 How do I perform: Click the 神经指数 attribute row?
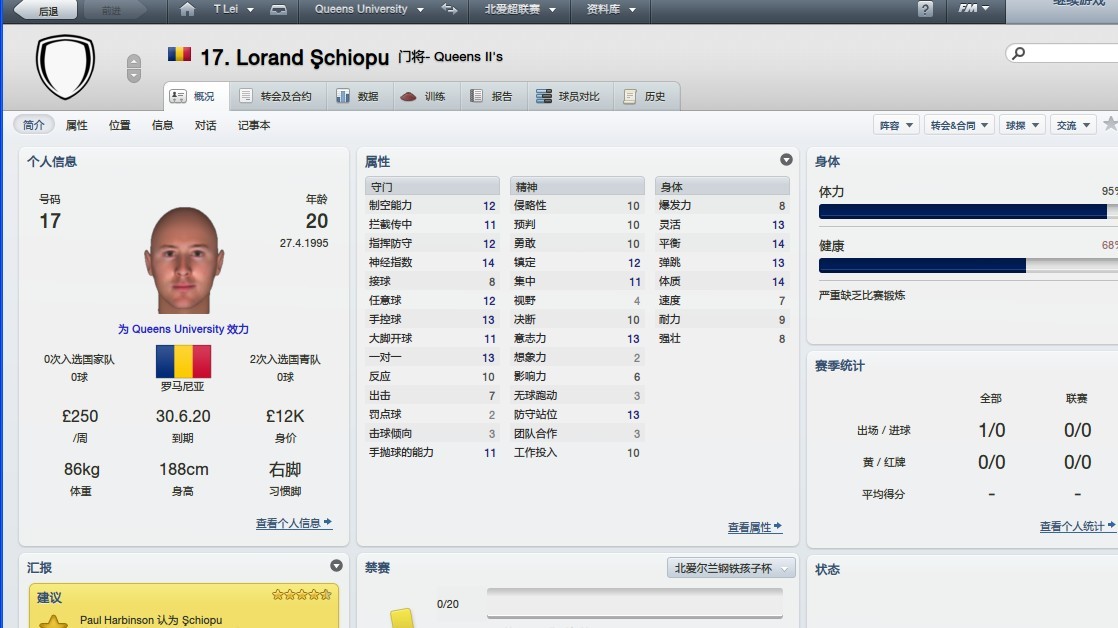click(432, 262)
